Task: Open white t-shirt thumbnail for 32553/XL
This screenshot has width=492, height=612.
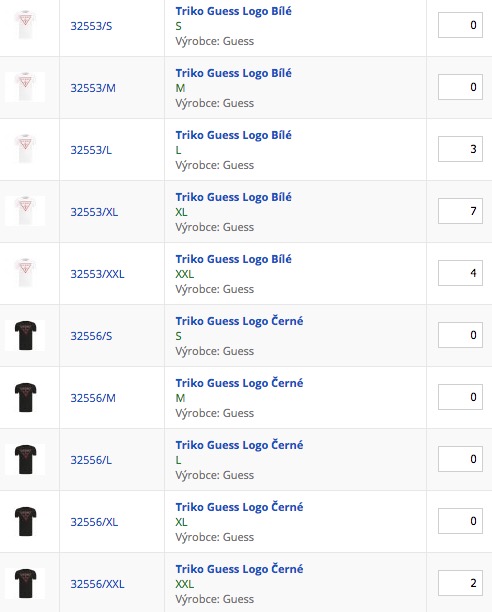Action: (25, 211)
